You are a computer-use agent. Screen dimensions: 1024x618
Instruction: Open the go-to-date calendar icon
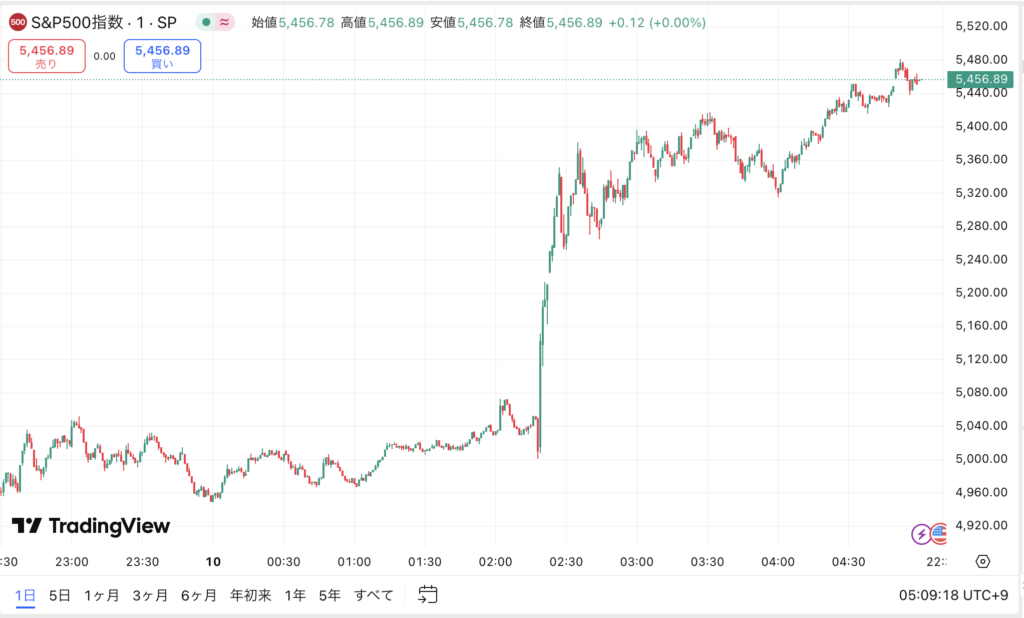(428, 594)
